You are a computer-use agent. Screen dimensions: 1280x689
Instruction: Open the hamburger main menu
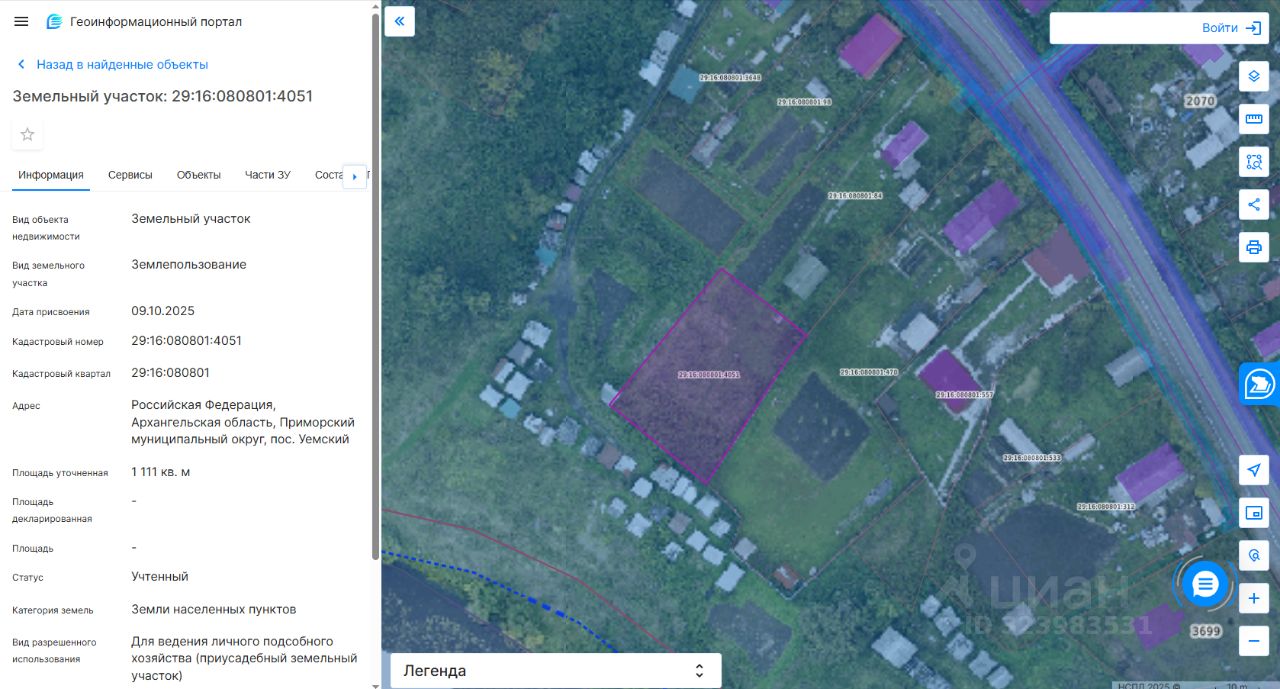21,21
